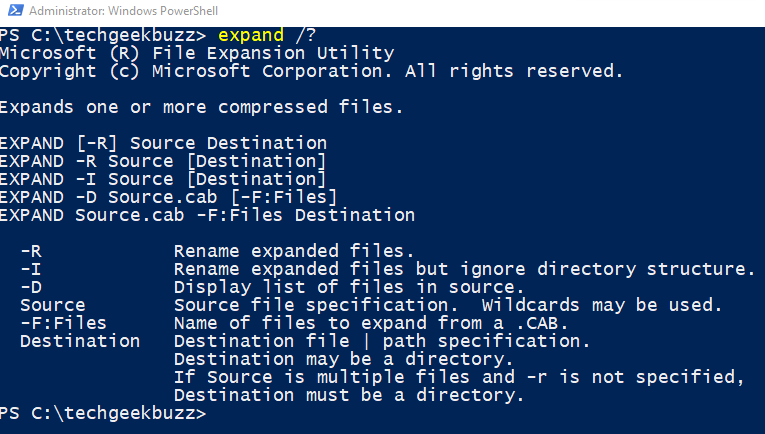Click the Copyright Microsoft Corporation line
This screenshot has height=434, width=765.
coord(311,71)
